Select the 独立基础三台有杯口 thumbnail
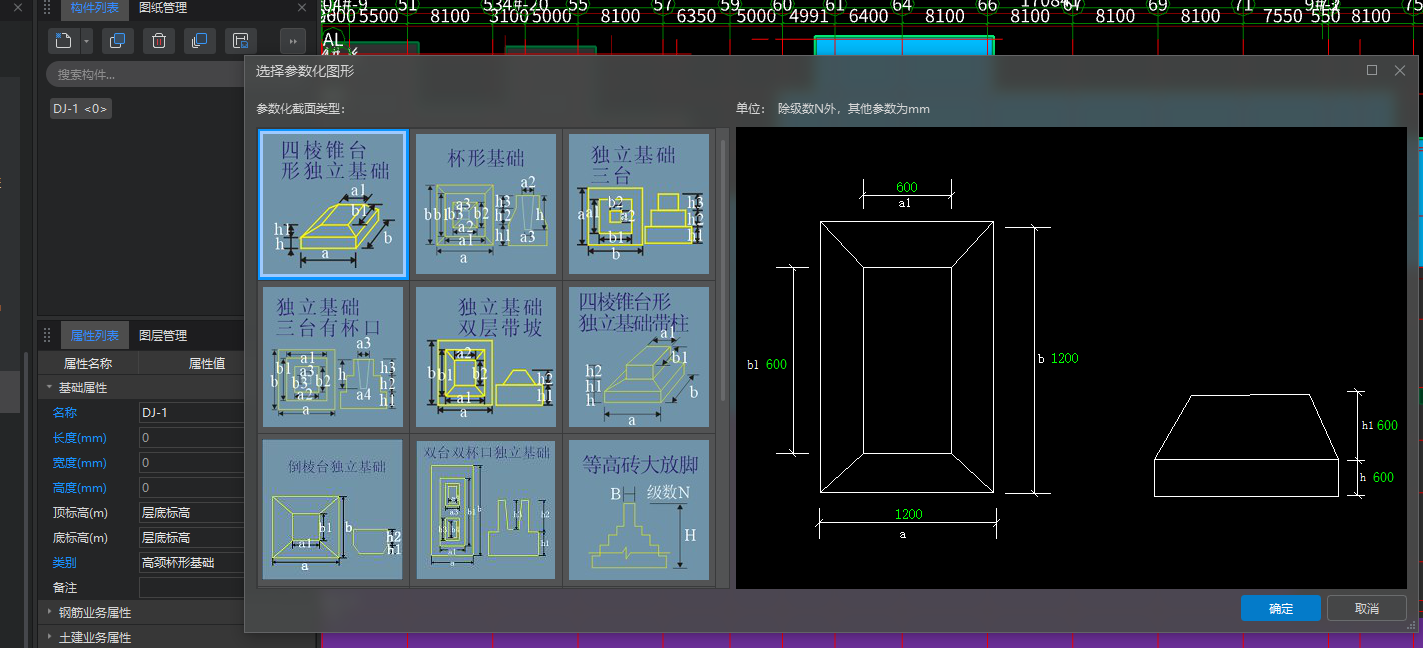 pyautogui.click(x=333, y=358)
